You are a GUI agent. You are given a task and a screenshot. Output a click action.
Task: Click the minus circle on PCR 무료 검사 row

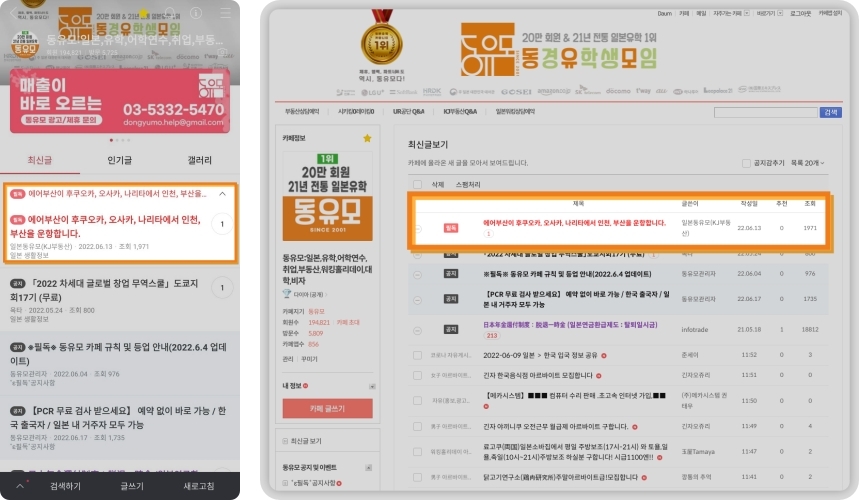point(417,300)
